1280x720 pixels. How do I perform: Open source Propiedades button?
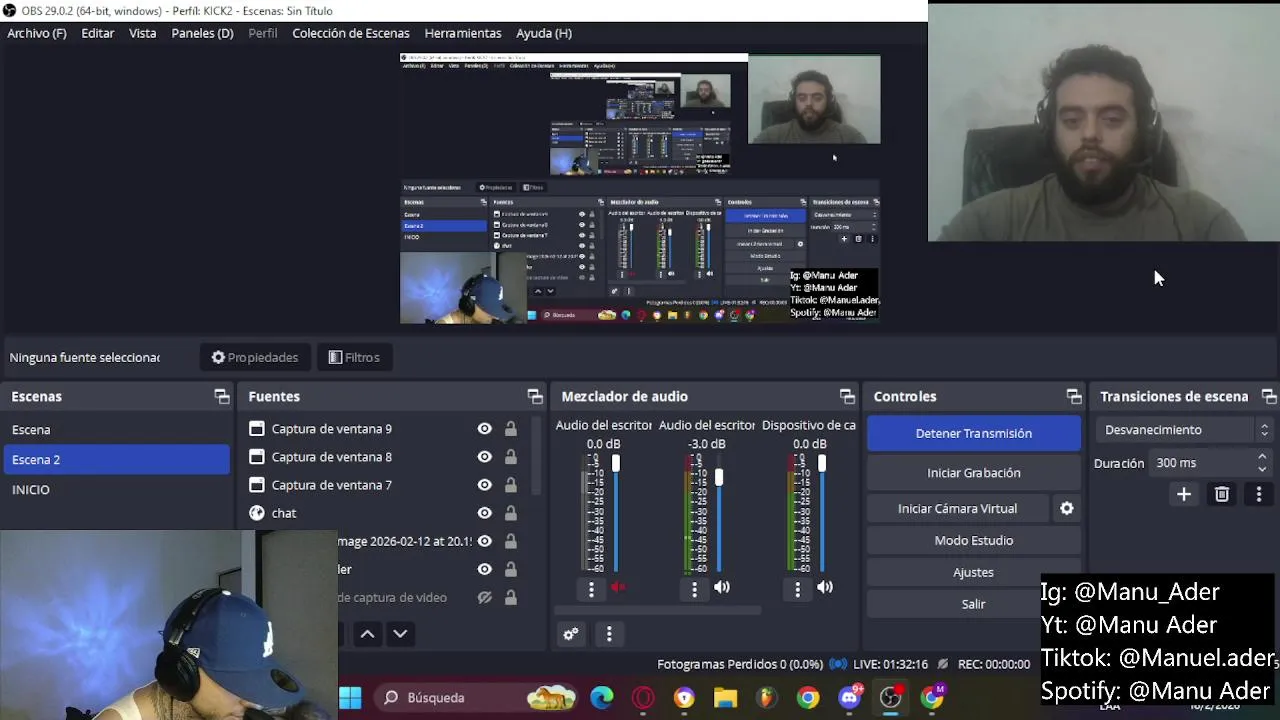[x=255, y=357]
